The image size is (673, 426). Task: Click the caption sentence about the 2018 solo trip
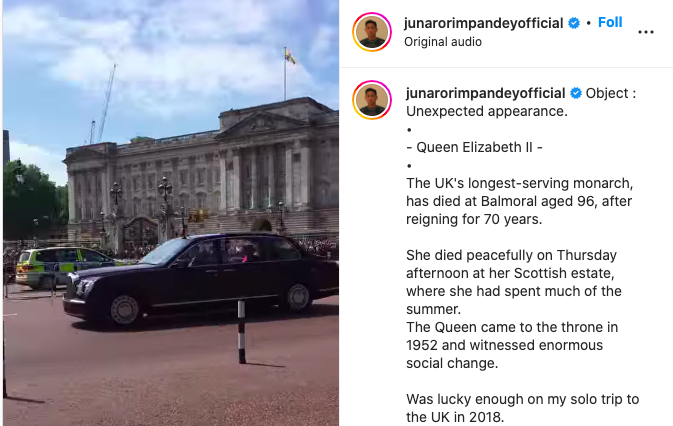(x=522, y=408)
